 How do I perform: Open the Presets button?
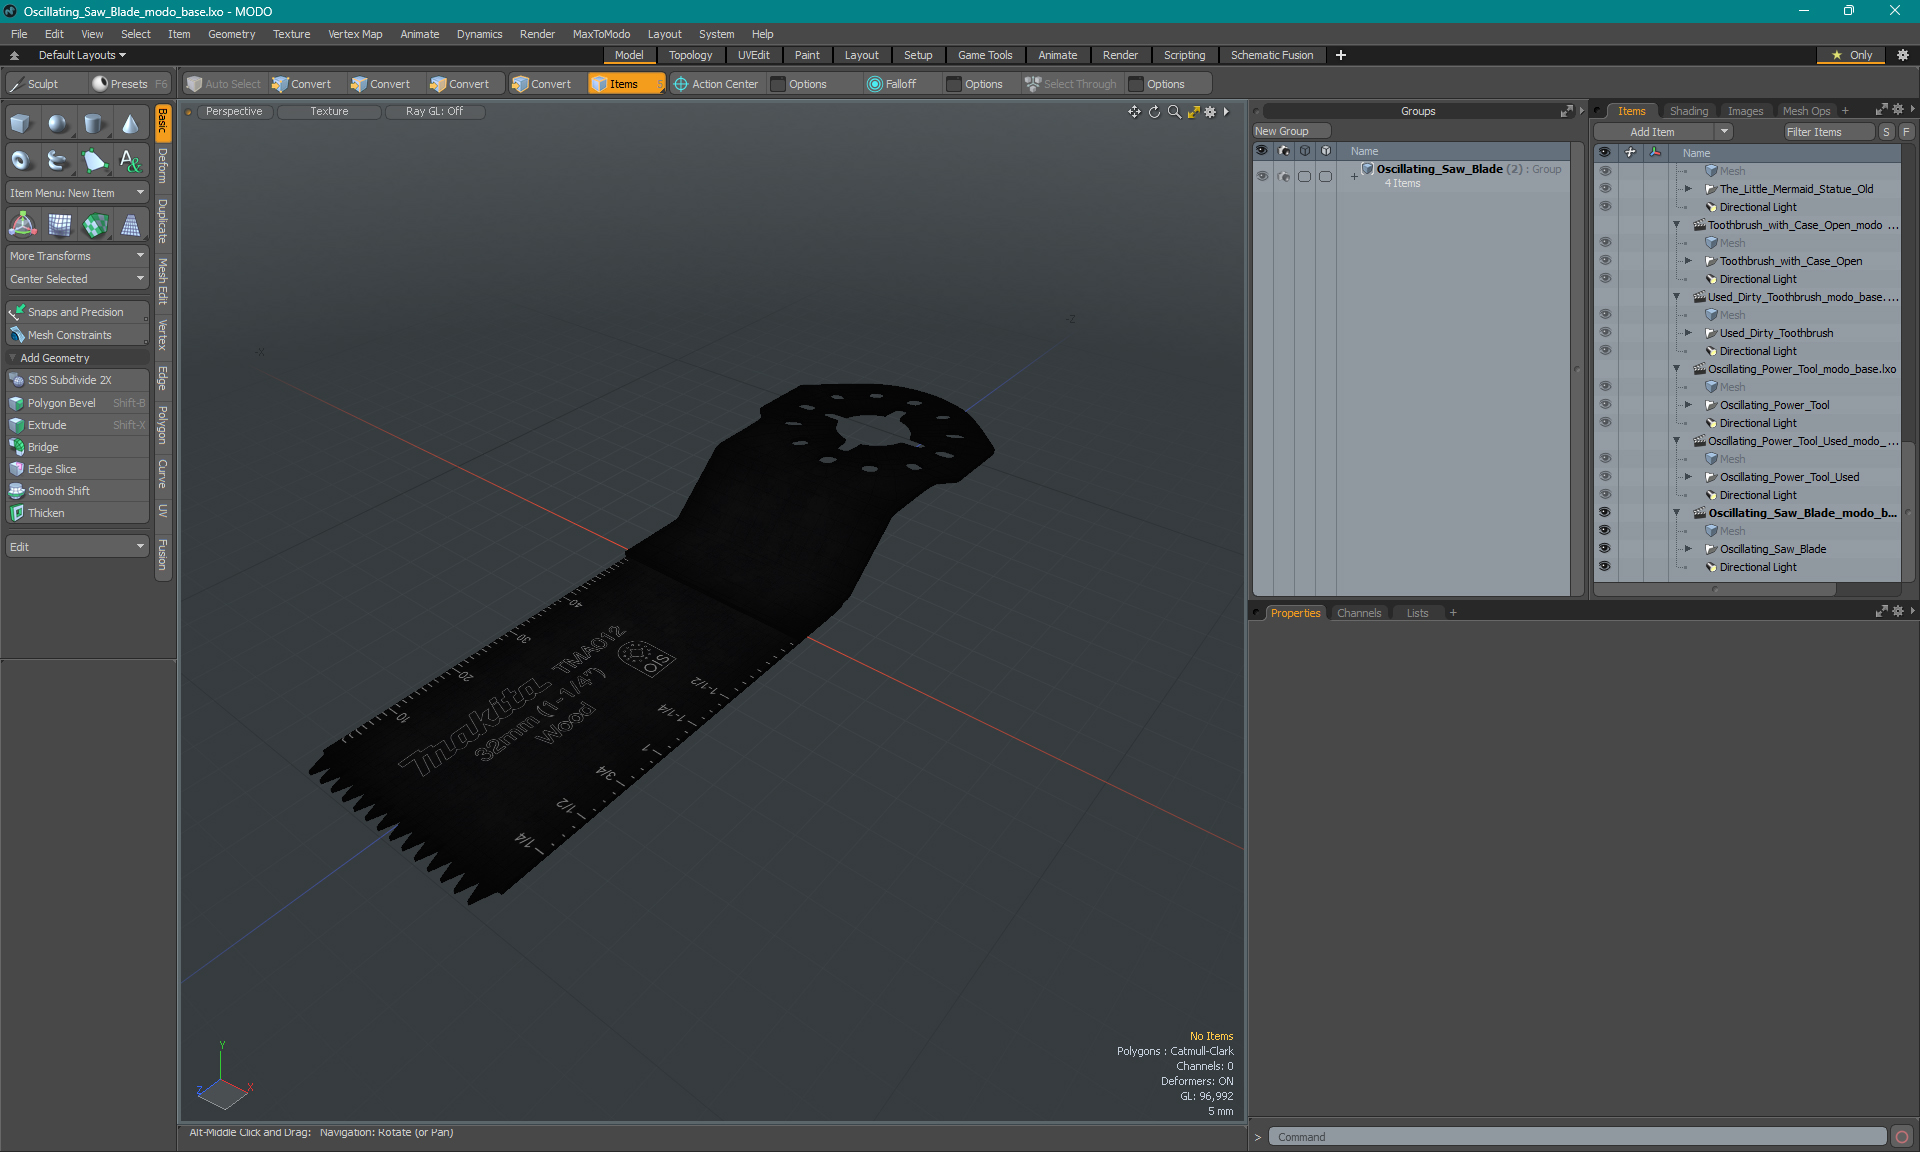pos(129,84)
